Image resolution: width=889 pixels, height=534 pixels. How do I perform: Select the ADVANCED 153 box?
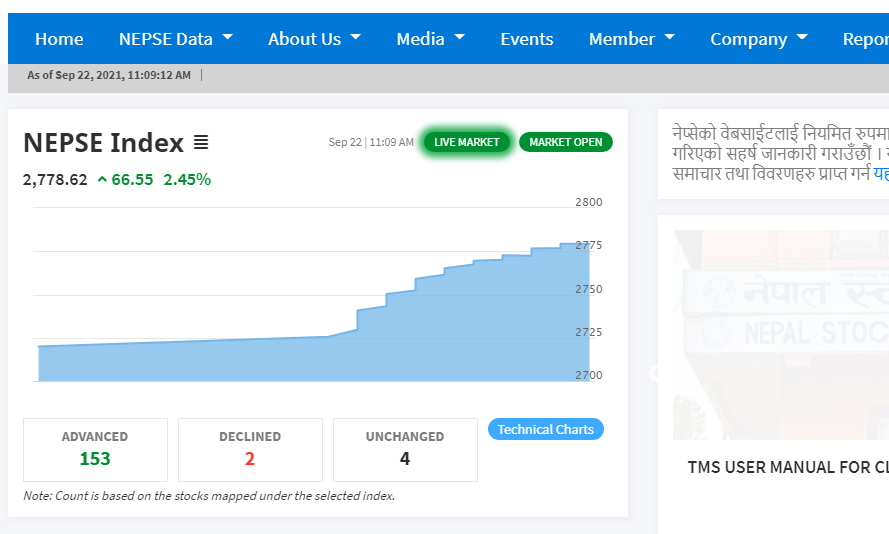pyautogui.click(x=95, y=450)
